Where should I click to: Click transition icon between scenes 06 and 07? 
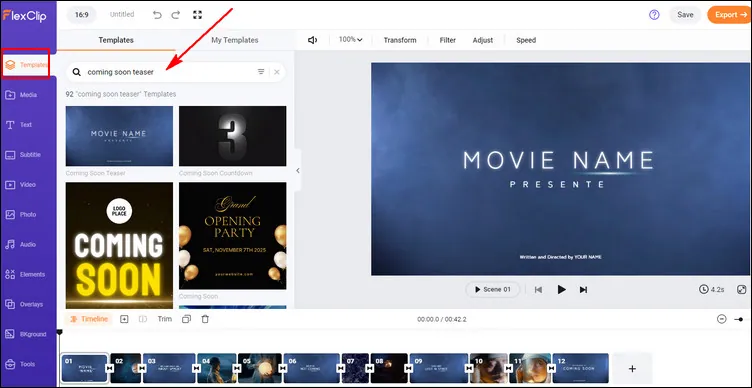(341, 368)
